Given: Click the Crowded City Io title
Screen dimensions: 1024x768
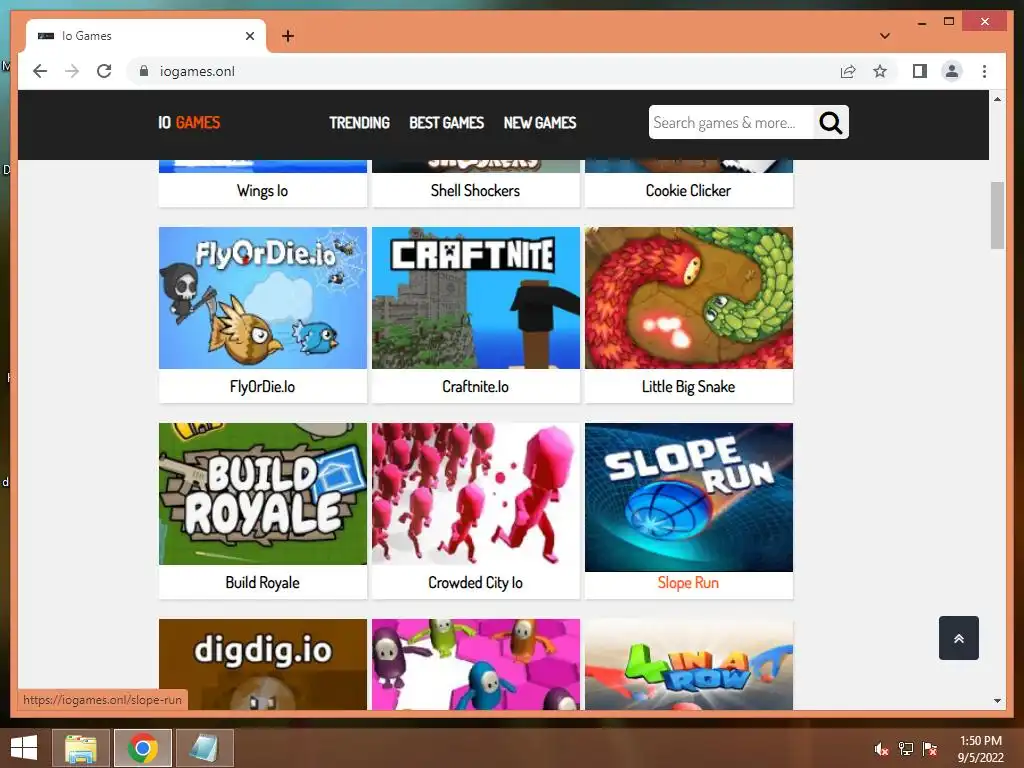Looking at the screenshot, I should [x=475, y=583].
